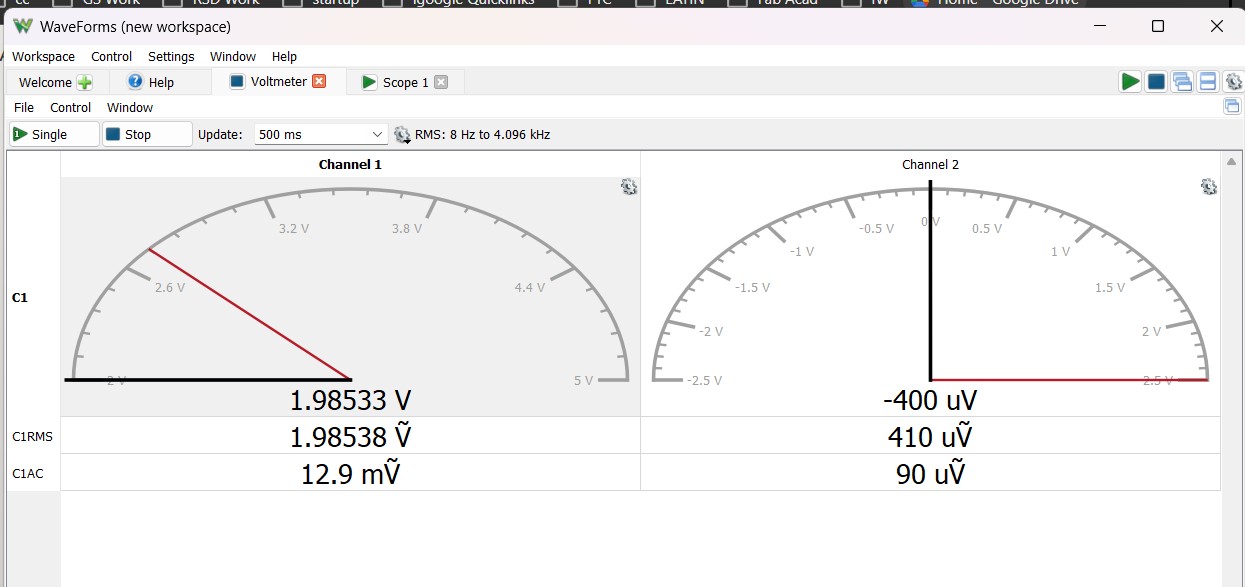Close the Voltmeter tab with the red X
The width and height of the screenshot is (1245, 587).
[319, 81]
